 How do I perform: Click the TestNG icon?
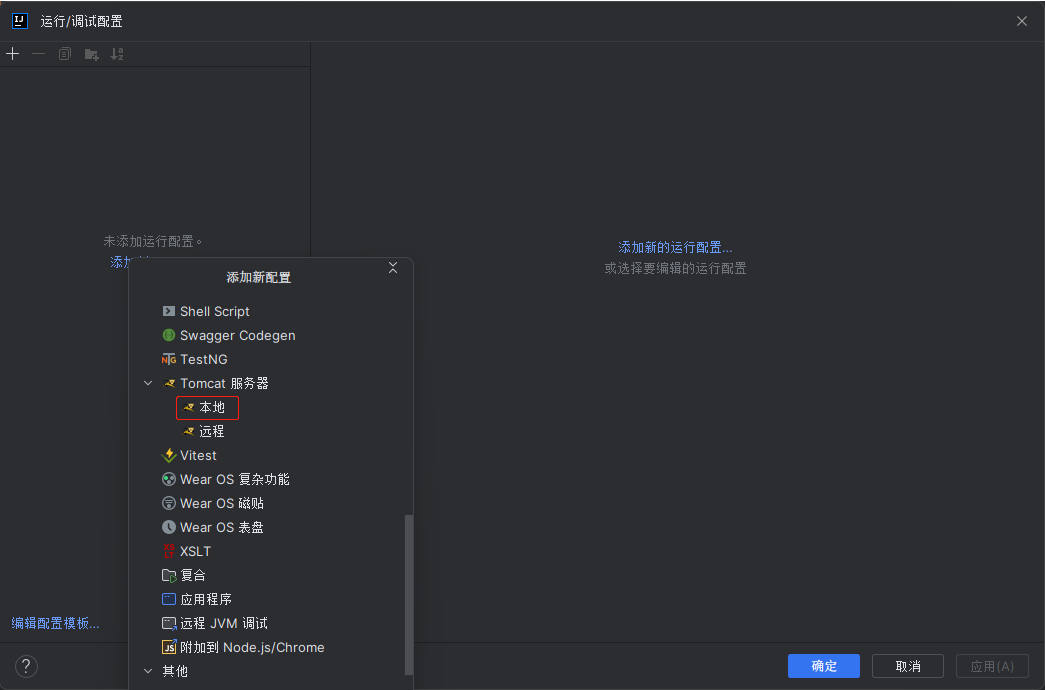(x=169, y=359)
